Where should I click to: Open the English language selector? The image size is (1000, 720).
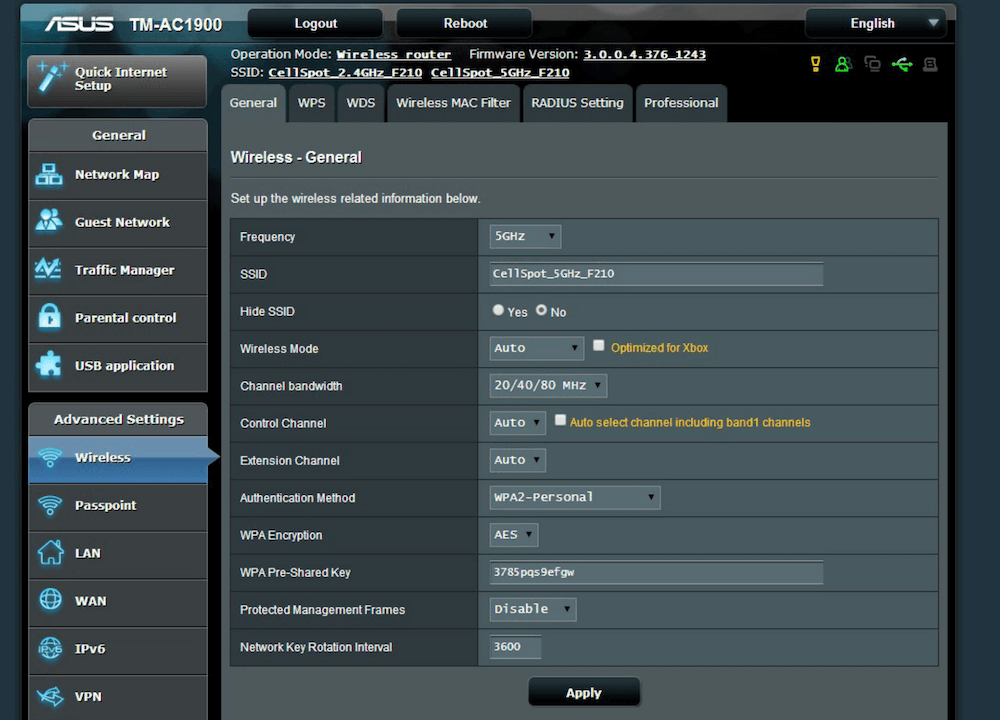coord(875,23)
